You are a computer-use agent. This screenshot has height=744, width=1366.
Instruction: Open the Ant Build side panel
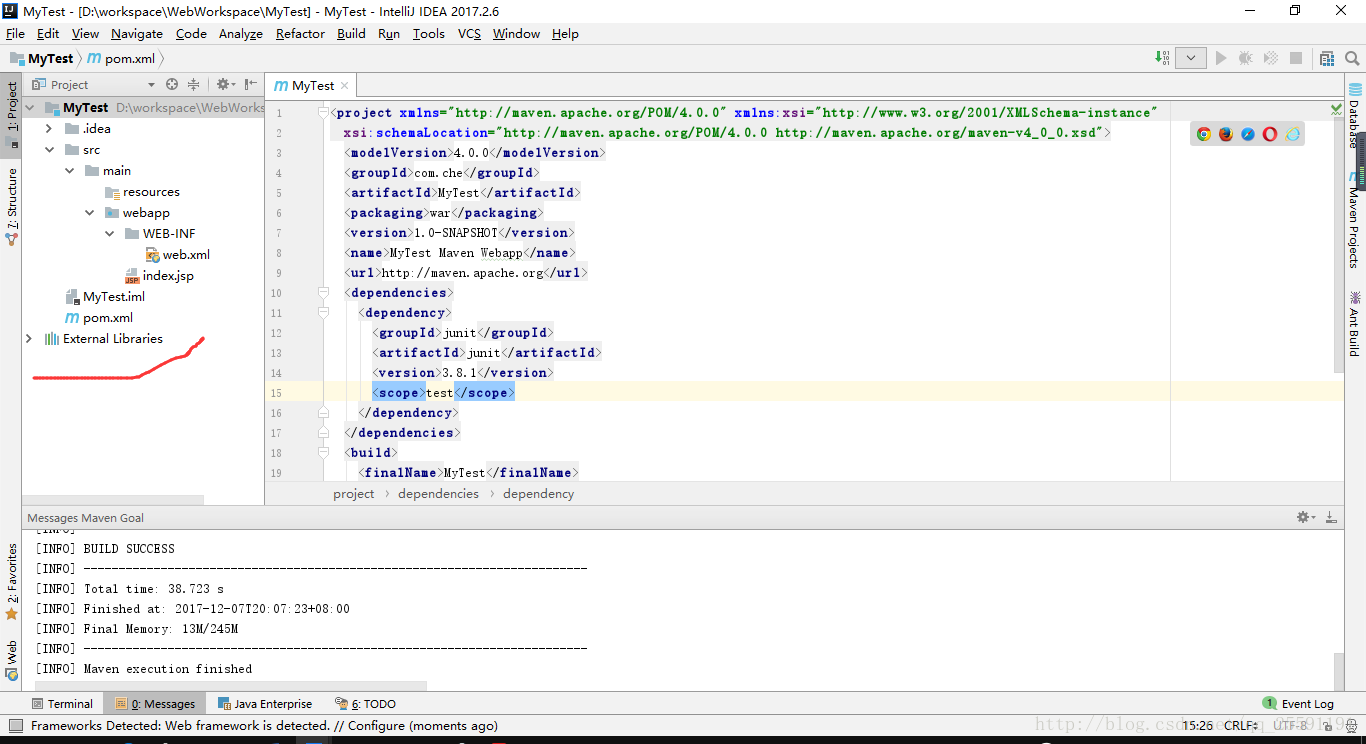point(1354,324)
